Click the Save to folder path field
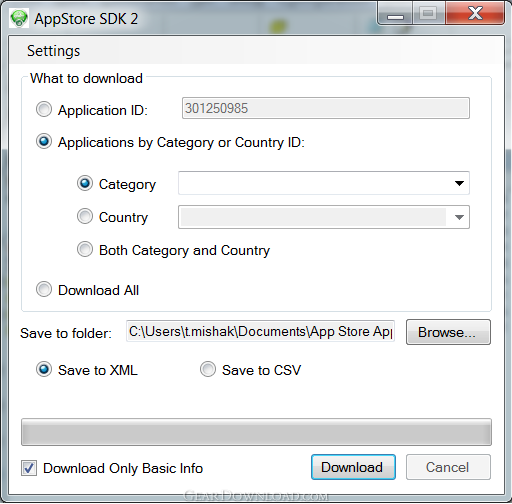Screen dimensions: 512x504 [x=260, y=331]
